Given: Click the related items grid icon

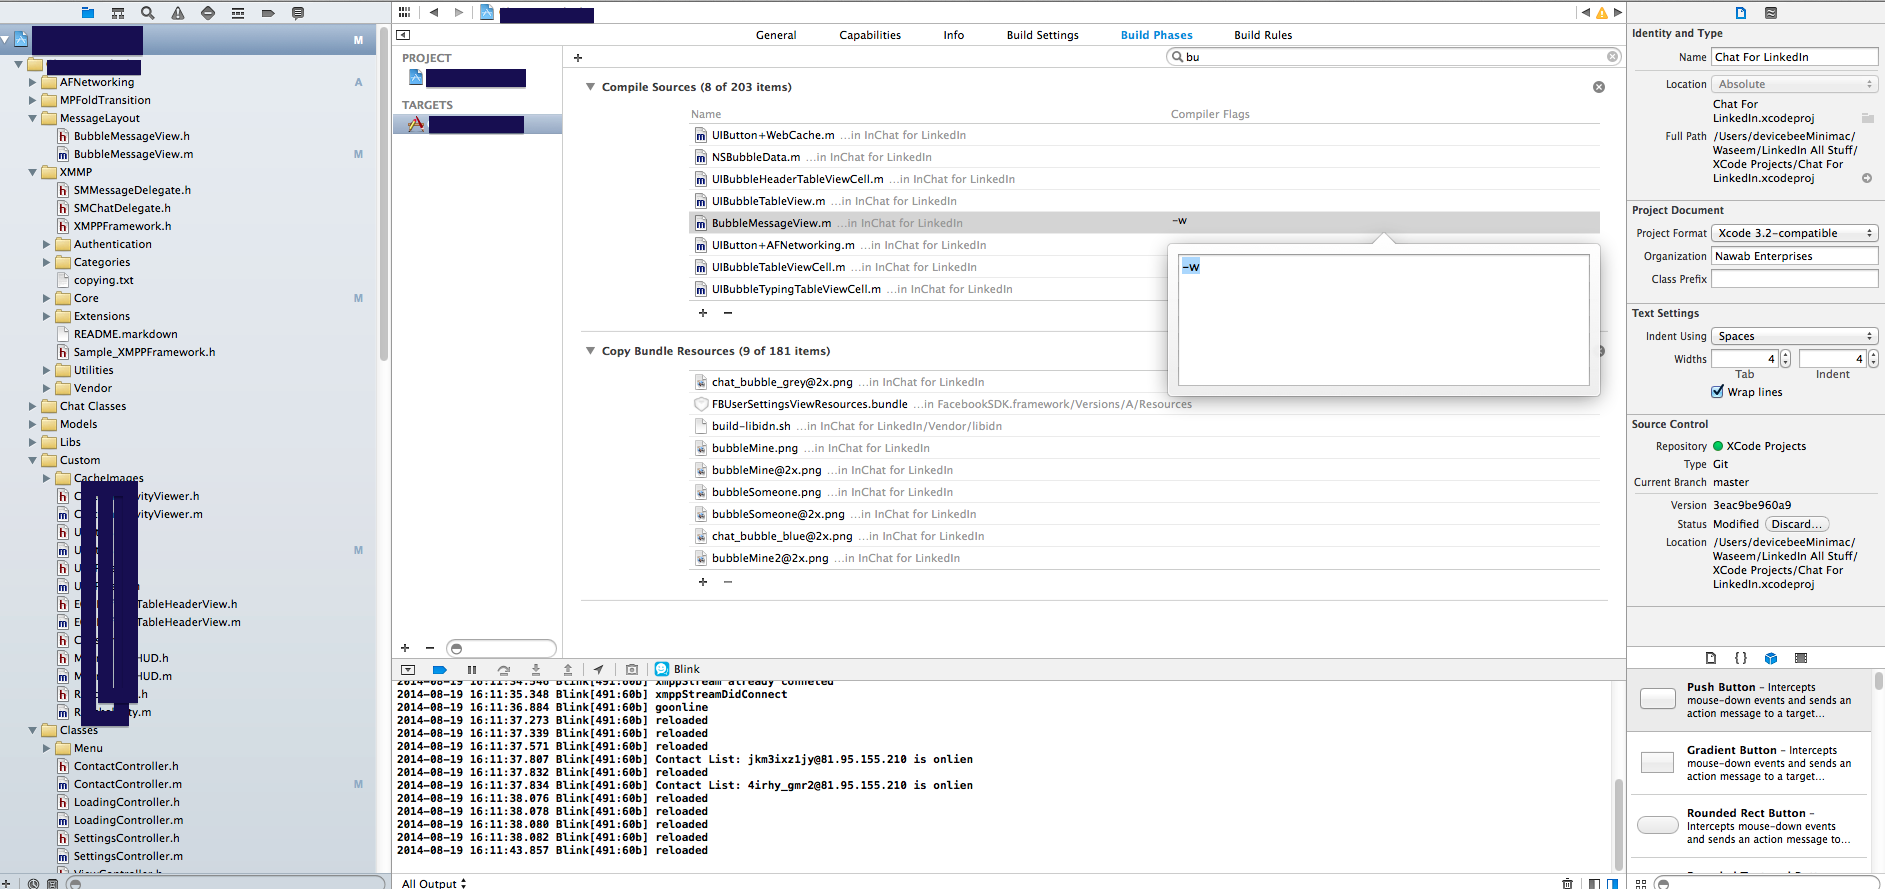Looking at the screenshot, I should [x=404, y=12].
